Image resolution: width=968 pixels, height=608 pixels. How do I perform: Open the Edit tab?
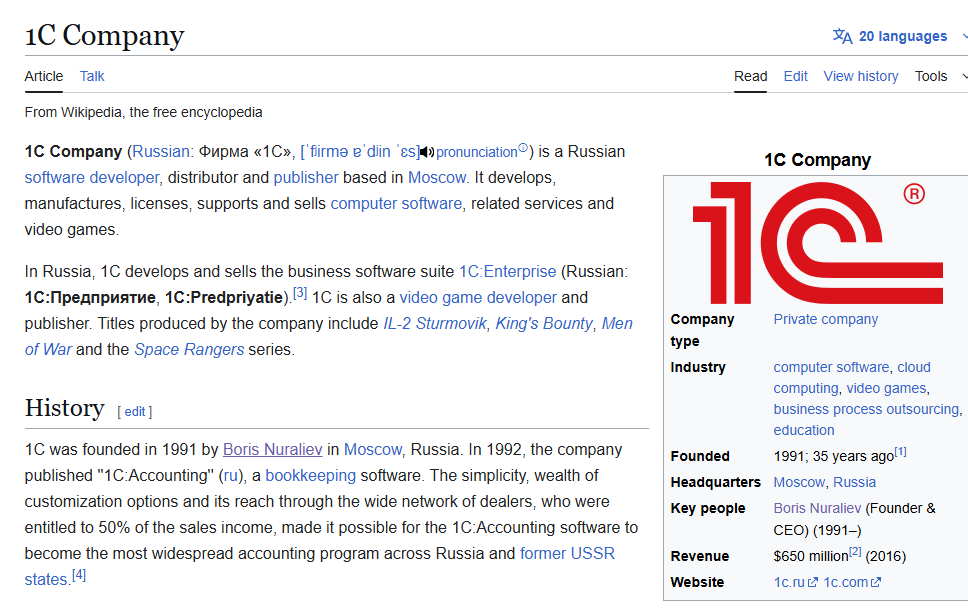(795, 77)
